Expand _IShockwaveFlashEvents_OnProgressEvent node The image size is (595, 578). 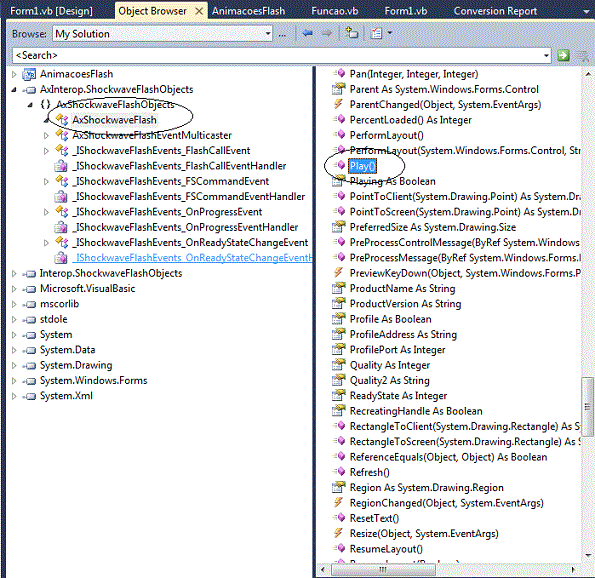(x=46, y=212)
